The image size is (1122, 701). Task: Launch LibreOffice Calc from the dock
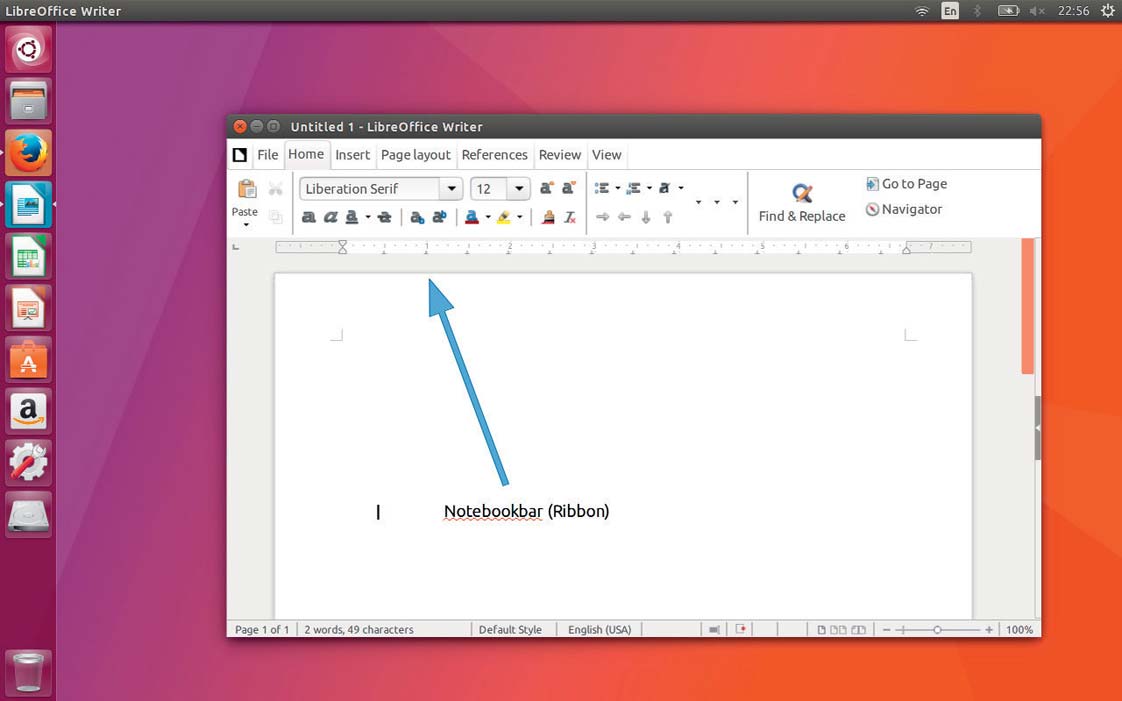pos(29,256)
